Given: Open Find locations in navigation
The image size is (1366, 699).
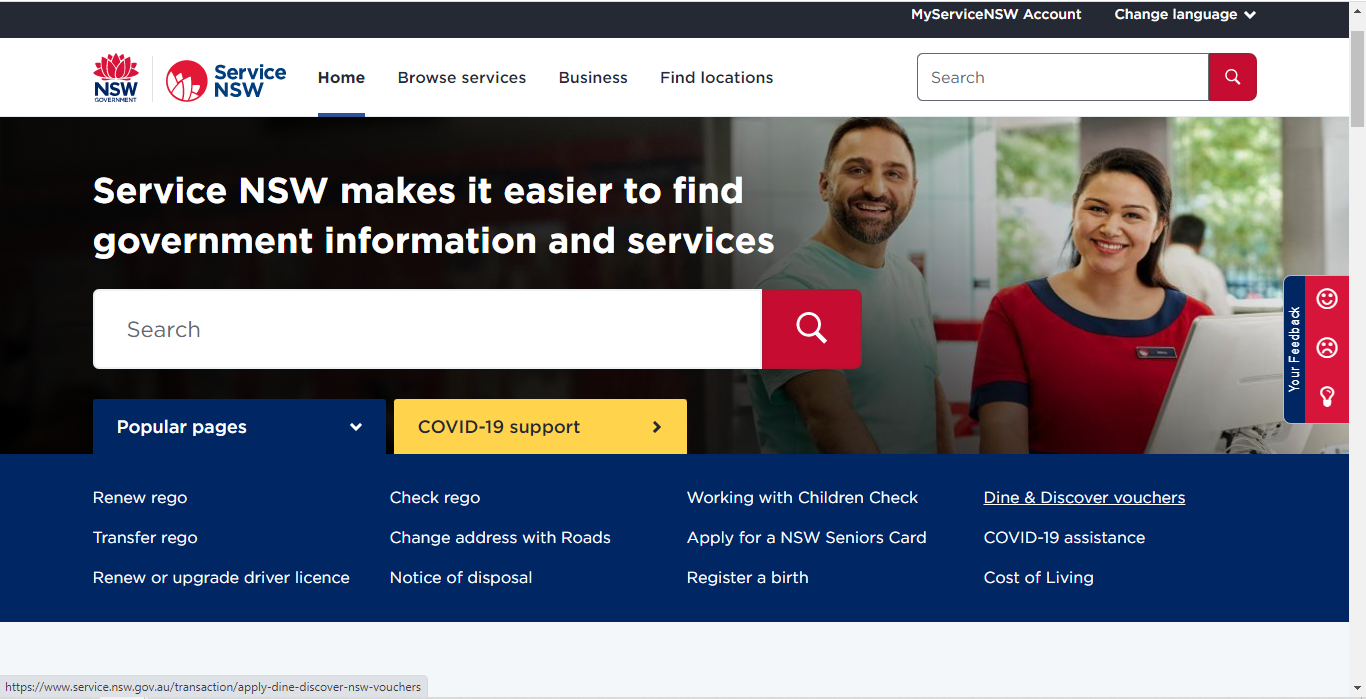Looking at the screenshot, I should tap(716, 77).
